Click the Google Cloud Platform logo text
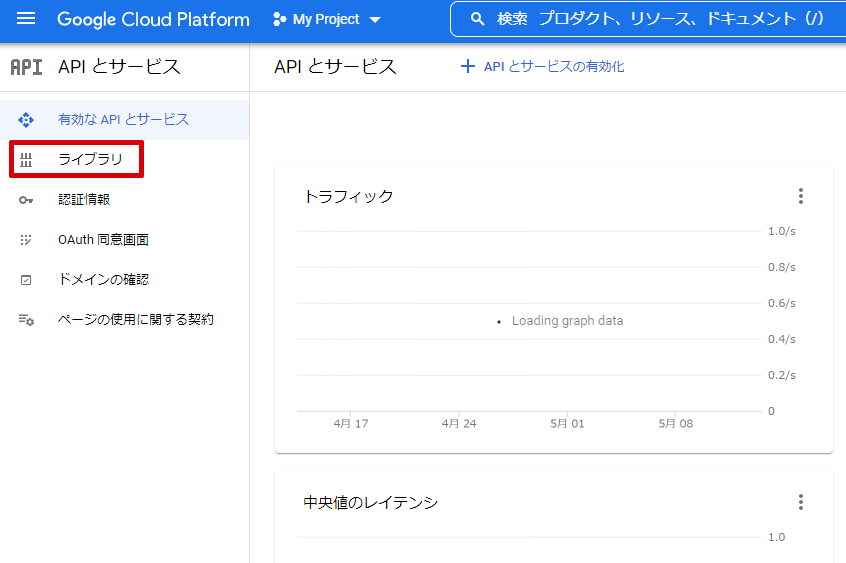 click(153, 19)
